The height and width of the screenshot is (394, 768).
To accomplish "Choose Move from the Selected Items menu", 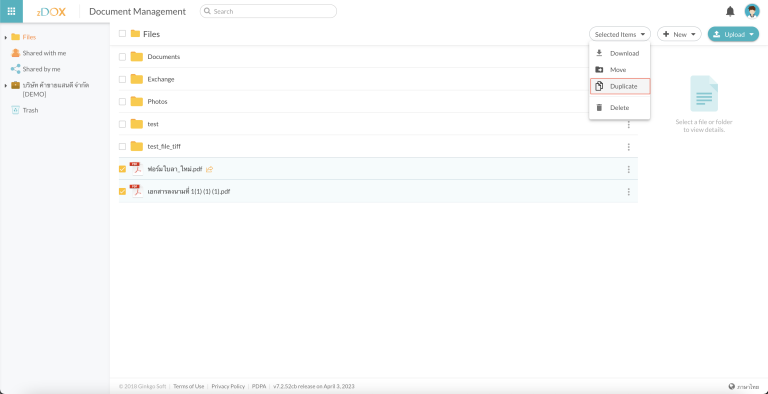I will (x=620, y=70).
